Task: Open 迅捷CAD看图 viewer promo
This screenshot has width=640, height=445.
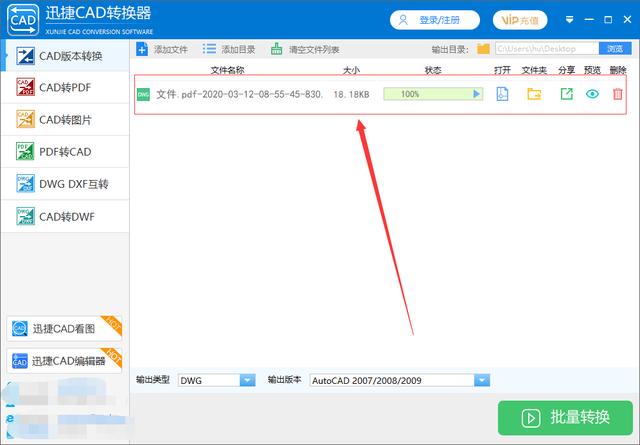Action: point(64,329)
